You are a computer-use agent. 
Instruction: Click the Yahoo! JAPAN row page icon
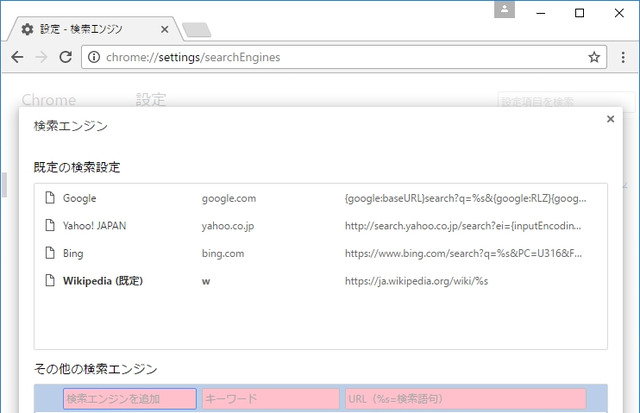50,225
